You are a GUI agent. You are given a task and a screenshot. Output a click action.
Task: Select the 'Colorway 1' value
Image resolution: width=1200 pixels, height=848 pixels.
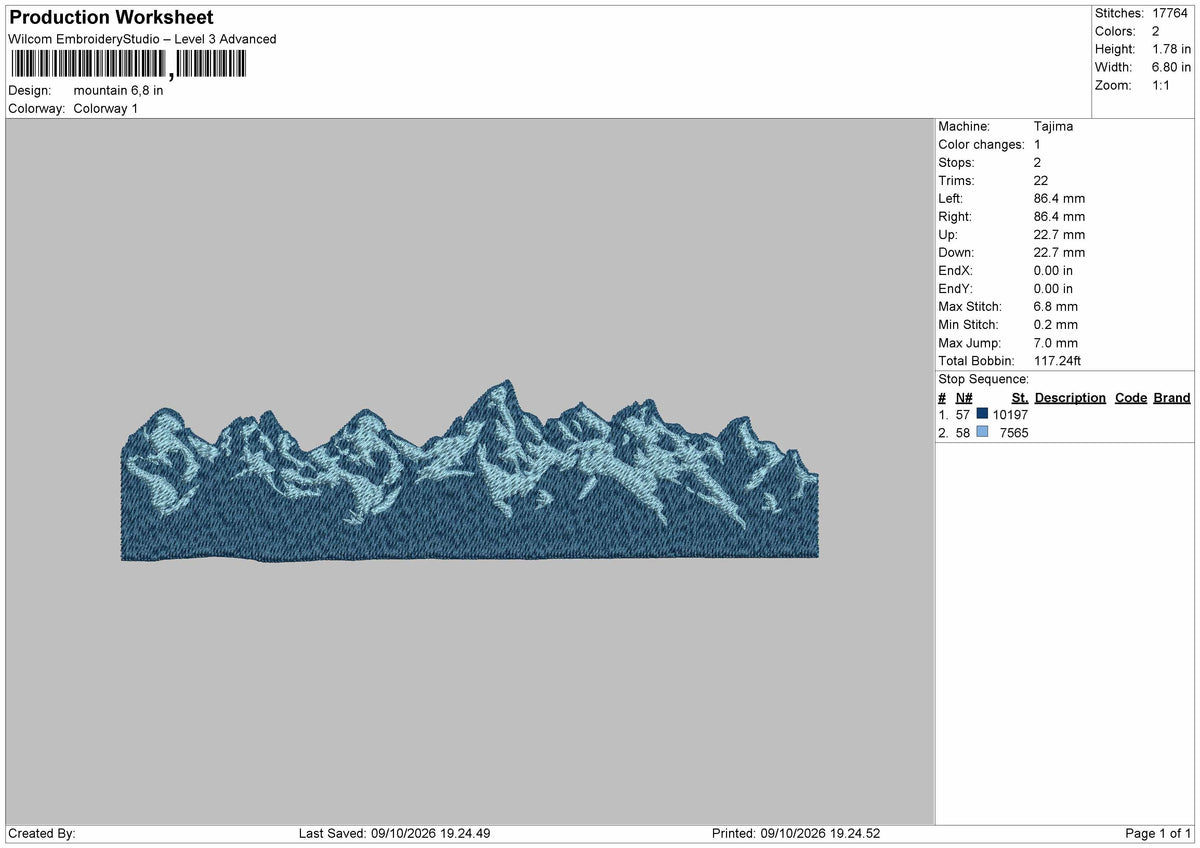pos(106,108)
